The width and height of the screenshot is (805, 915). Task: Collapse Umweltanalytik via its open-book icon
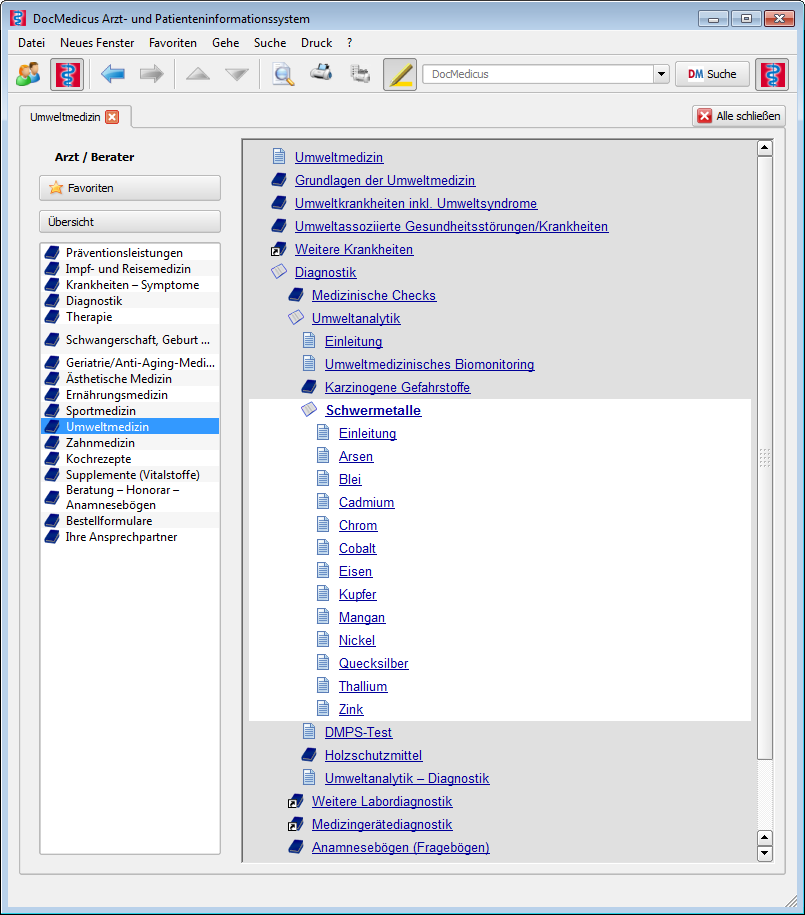pos(296,317)
